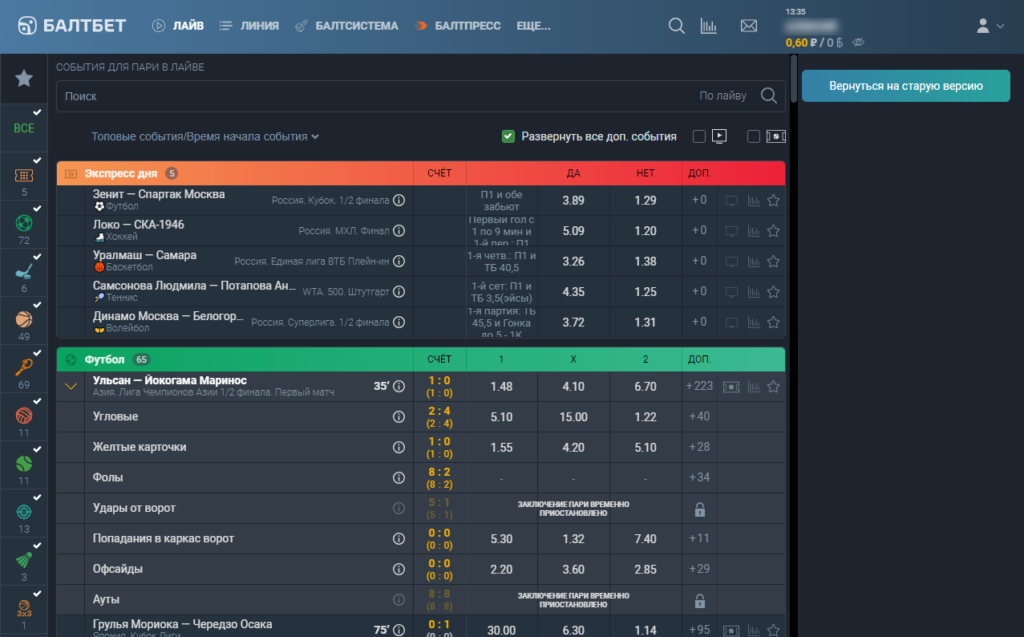Screen dimensions: 1024x637
Task: Expand +29 markets for Офсайды
Action: tap(699, 569)
